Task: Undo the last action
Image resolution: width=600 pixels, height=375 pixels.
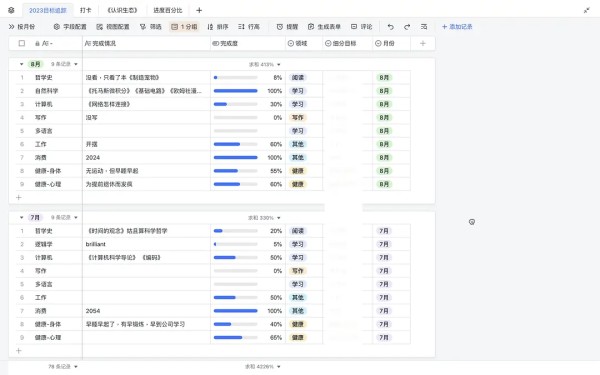Action: coord(390,27)
